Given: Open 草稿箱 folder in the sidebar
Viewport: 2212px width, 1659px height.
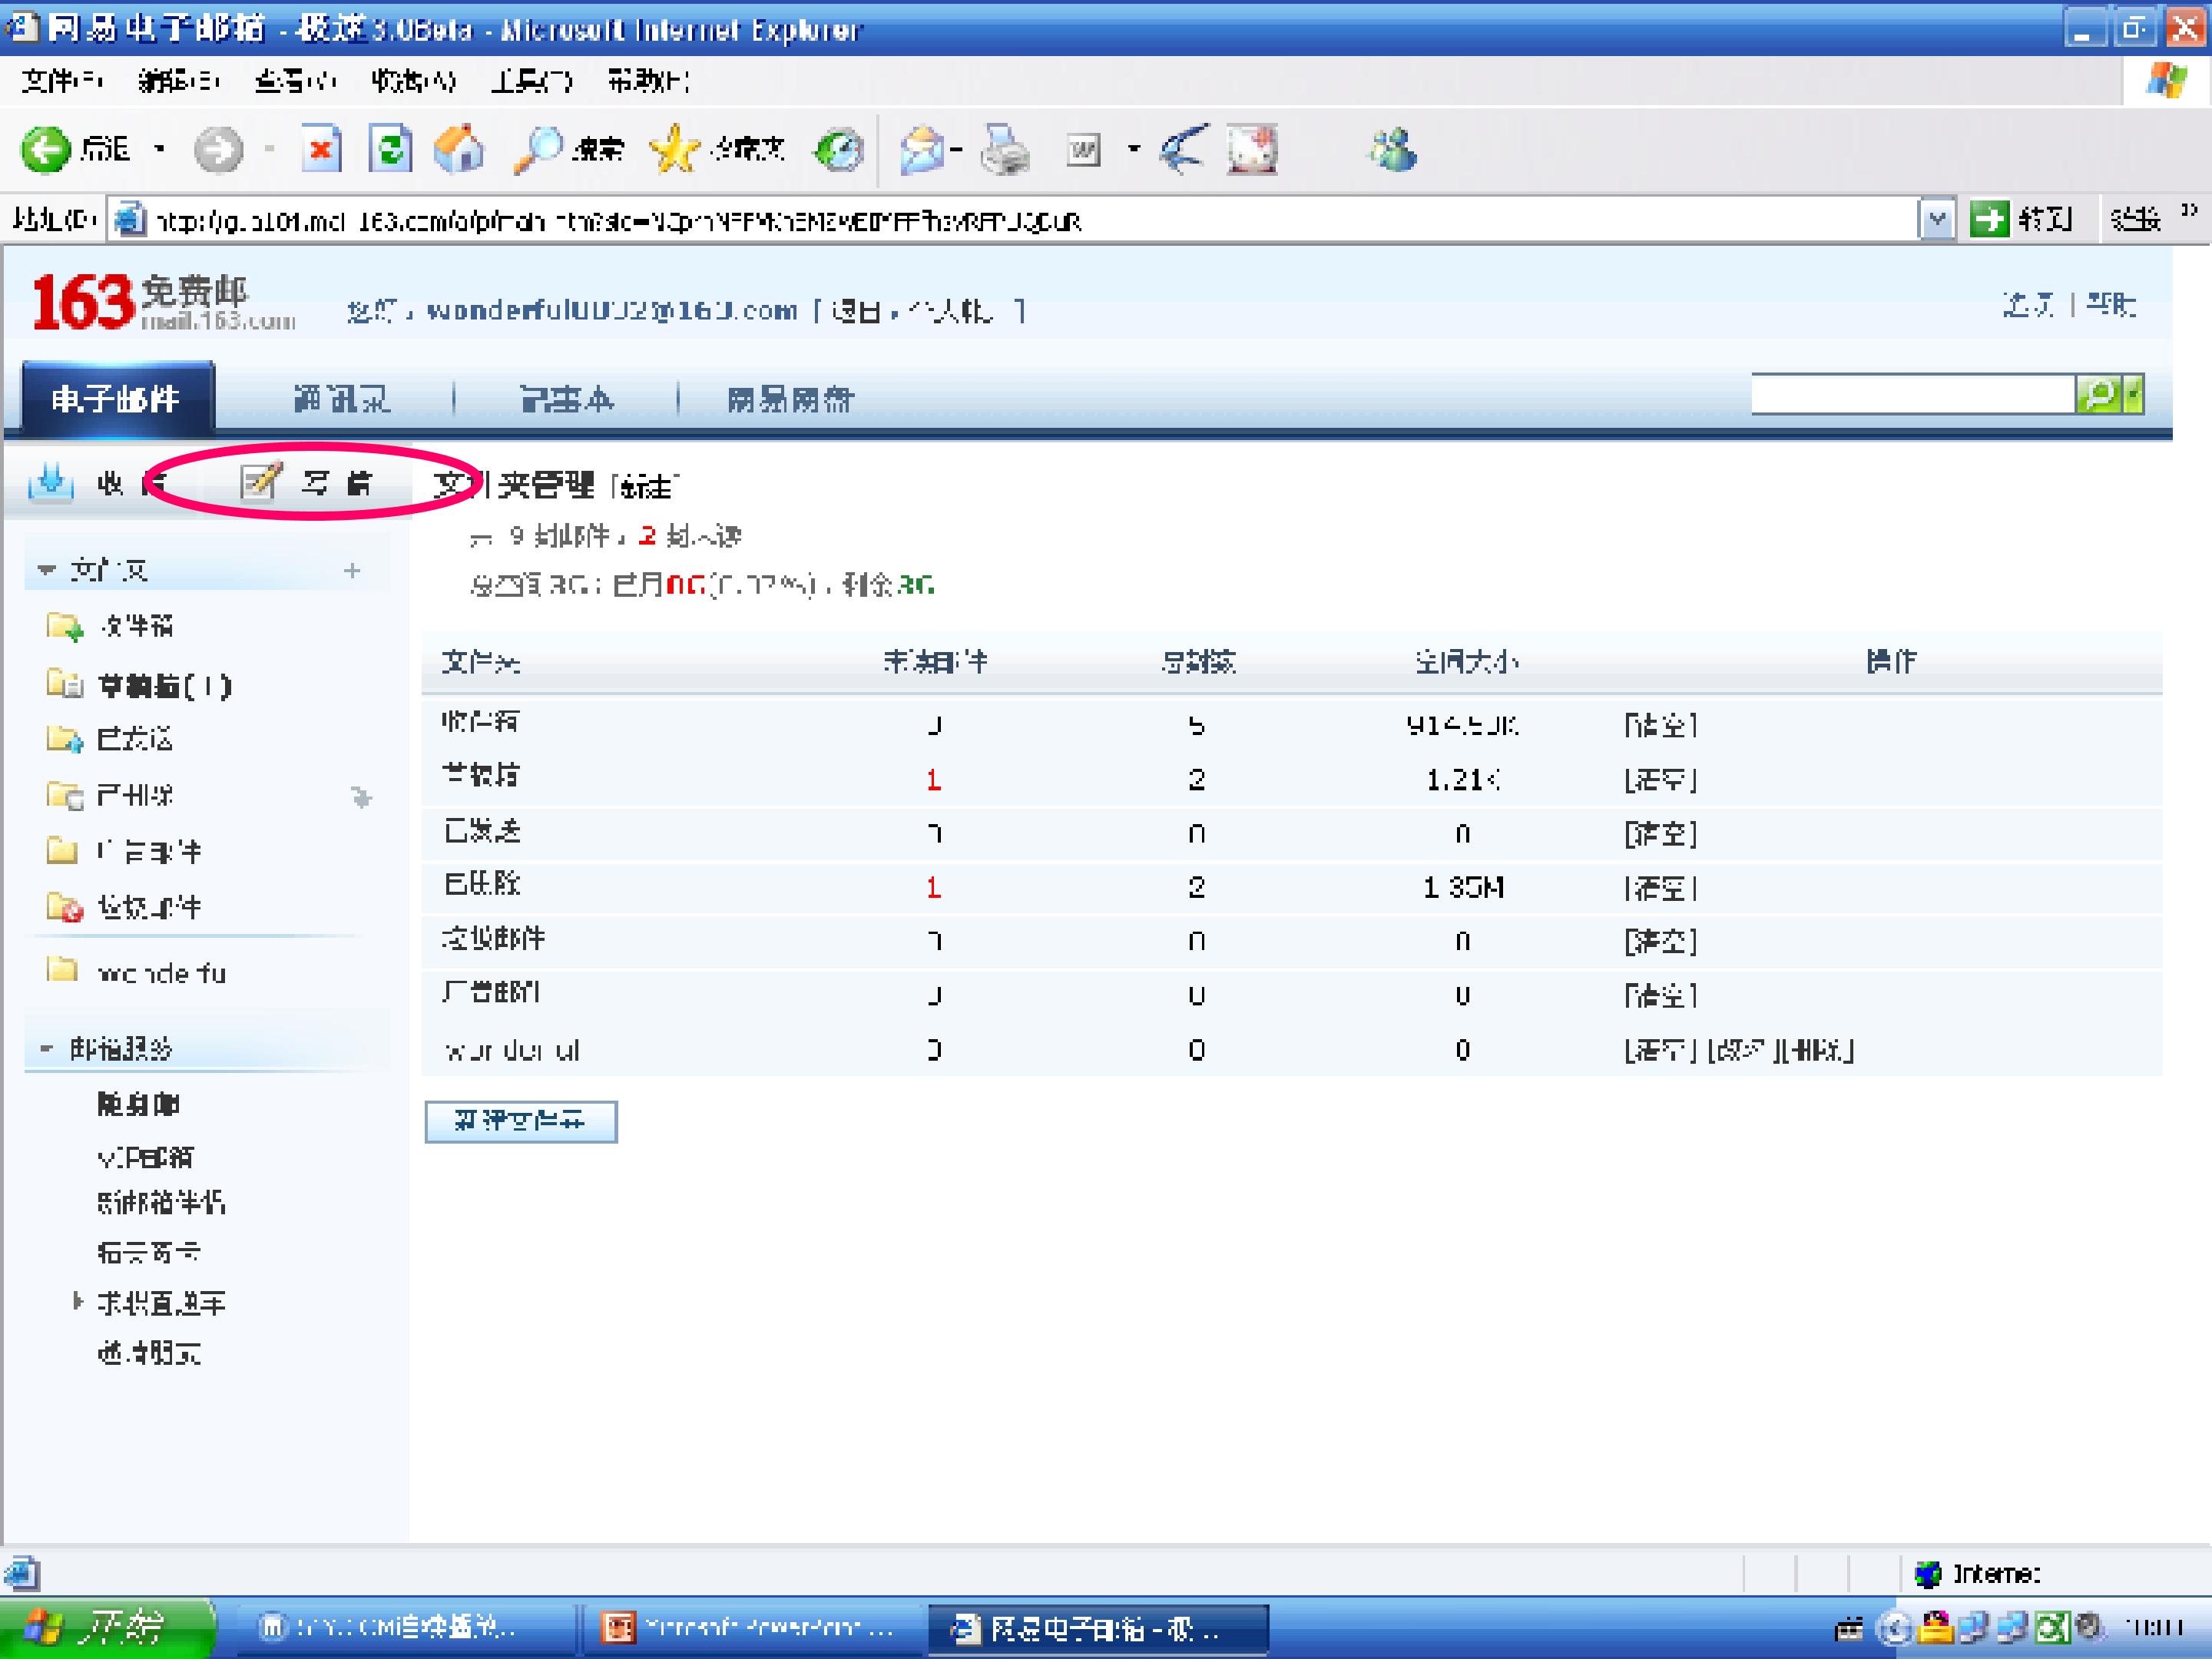Looking at the screenshot, I should pos(165,685).
